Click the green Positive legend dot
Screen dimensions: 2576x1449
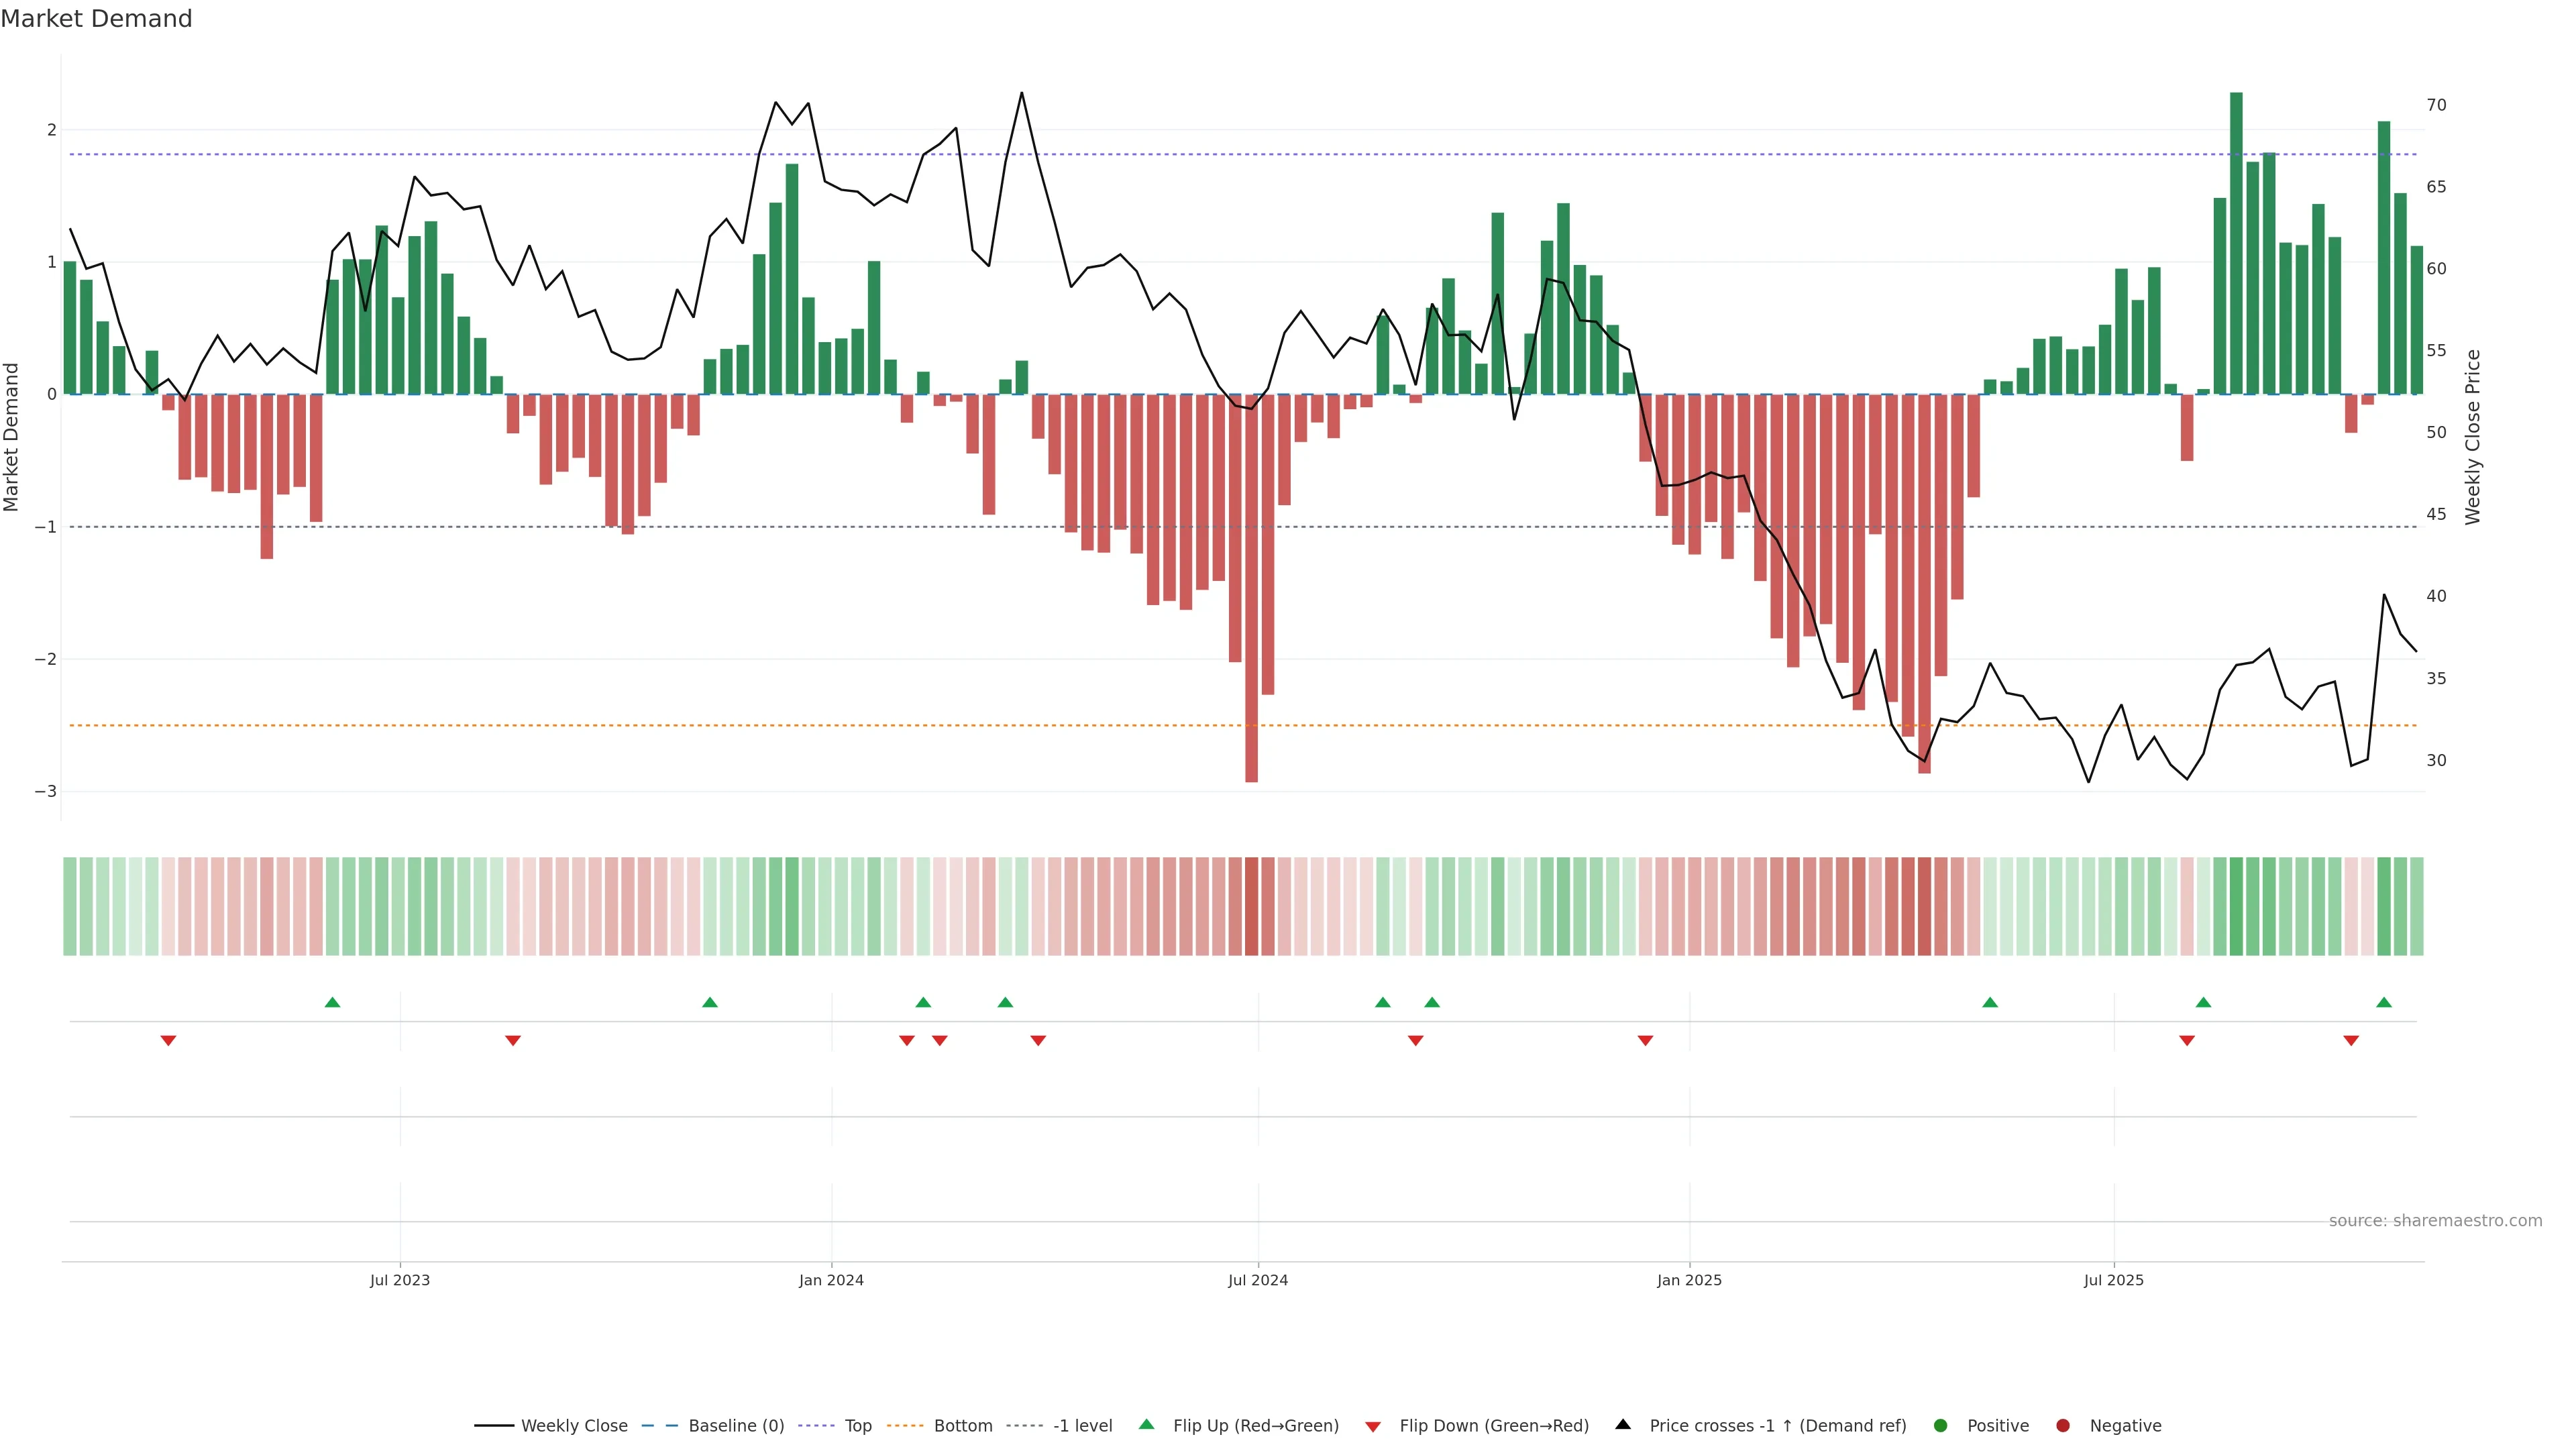click(x=1941, y=1425)
